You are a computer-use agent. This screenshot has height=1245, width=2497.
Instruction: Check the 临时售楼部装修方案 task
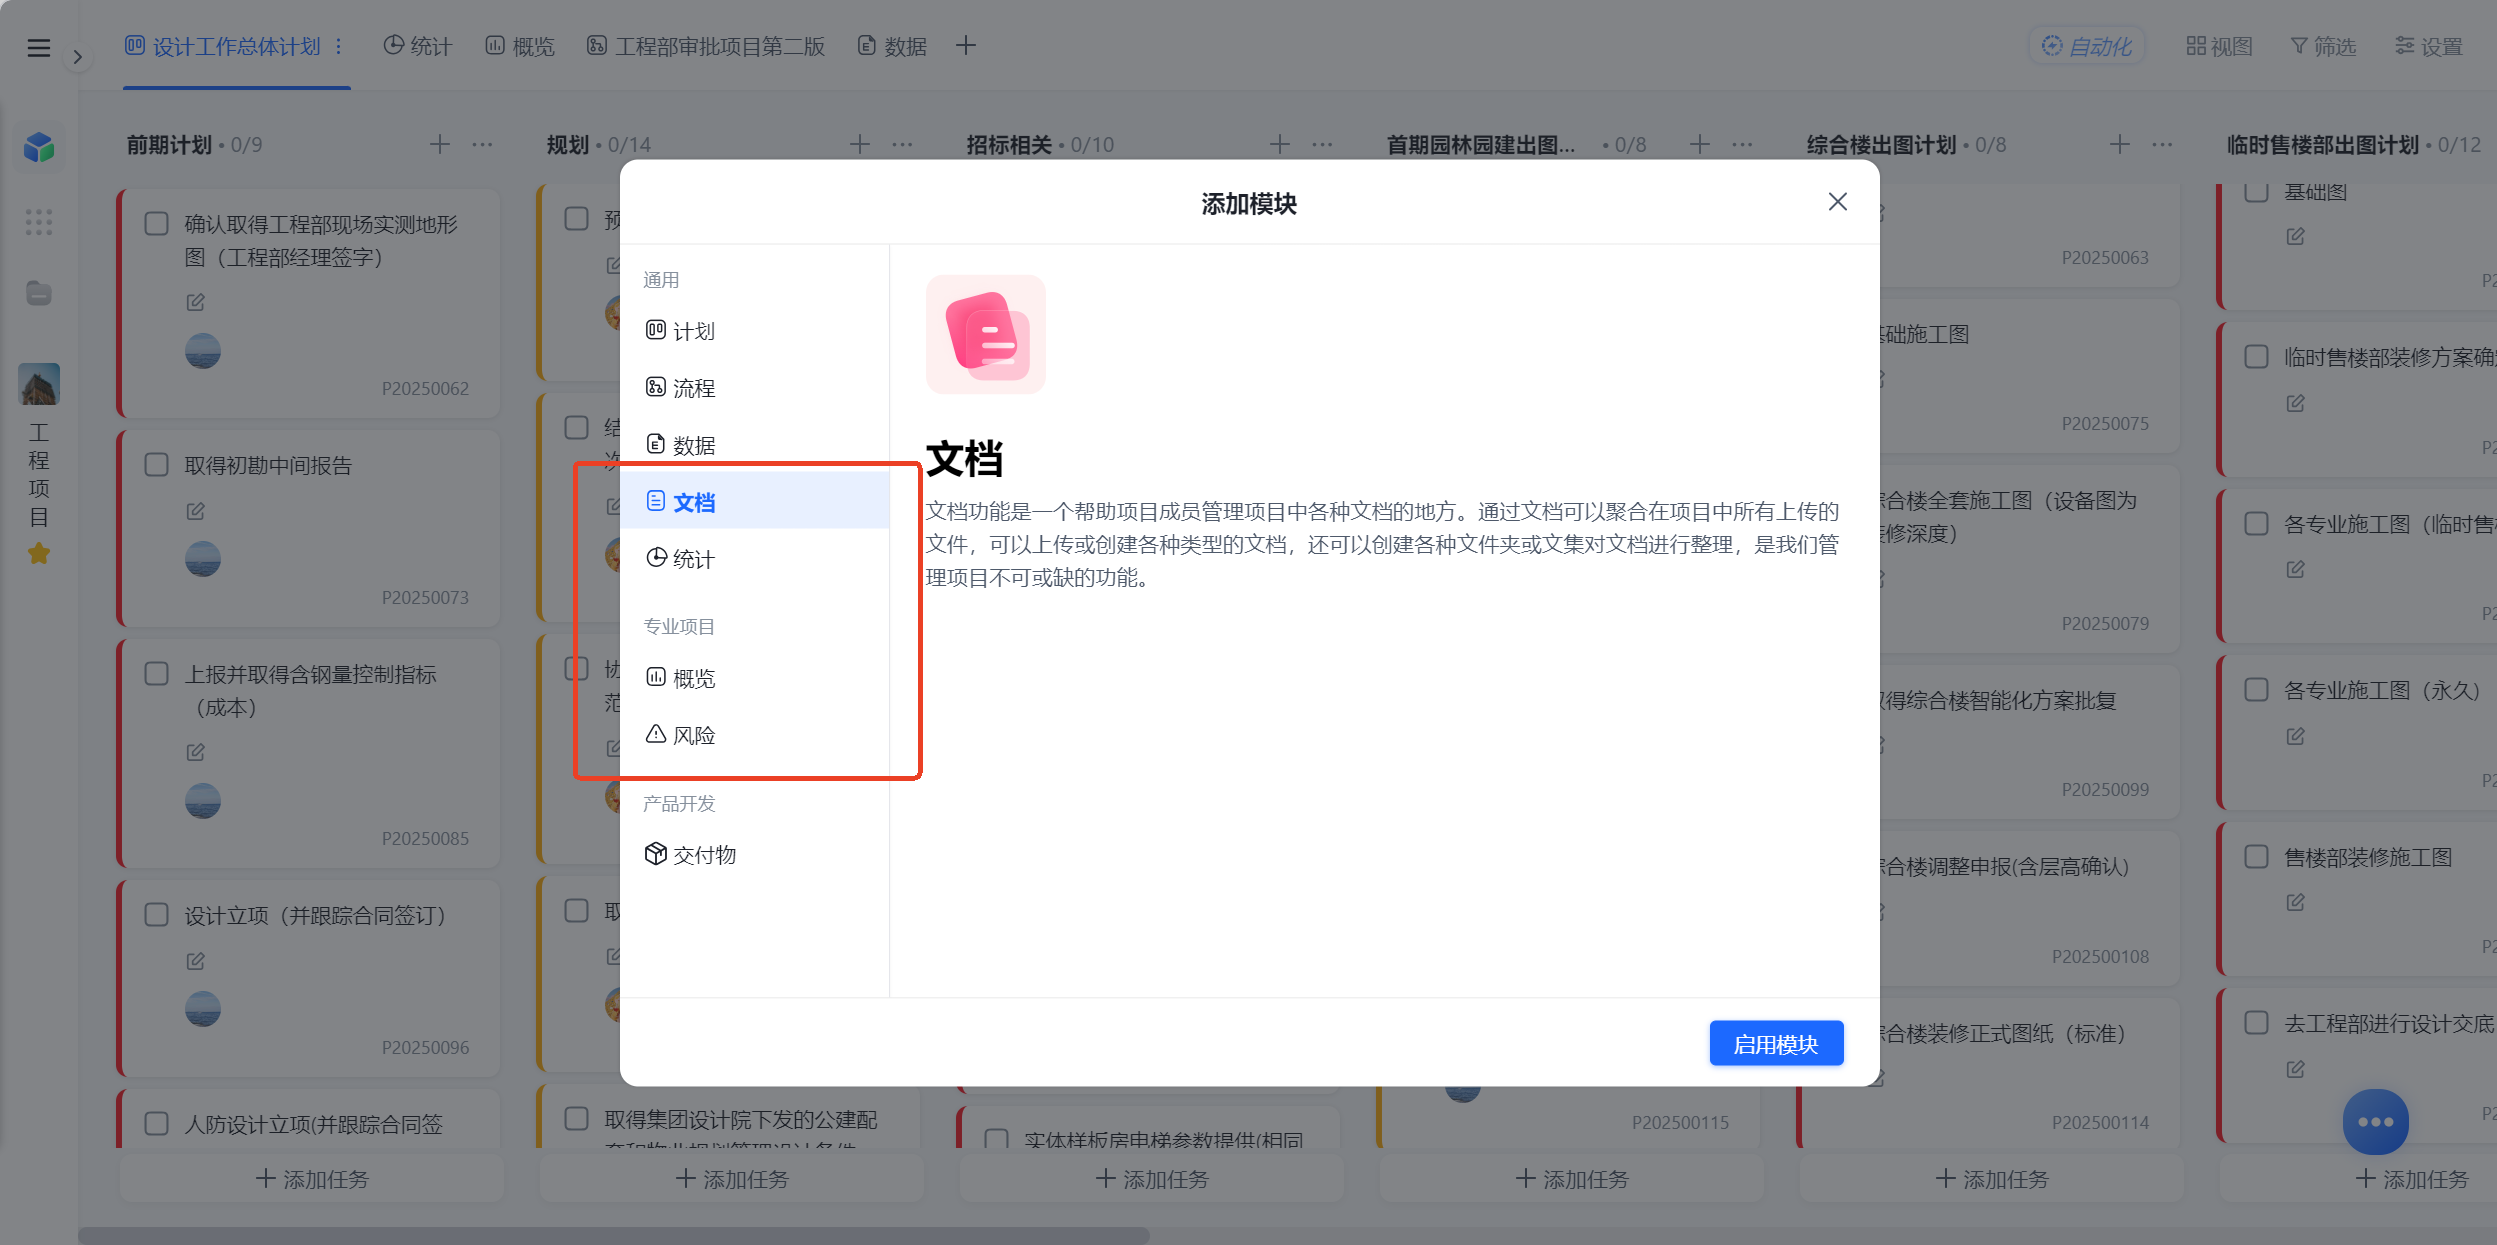(2256, 357)
